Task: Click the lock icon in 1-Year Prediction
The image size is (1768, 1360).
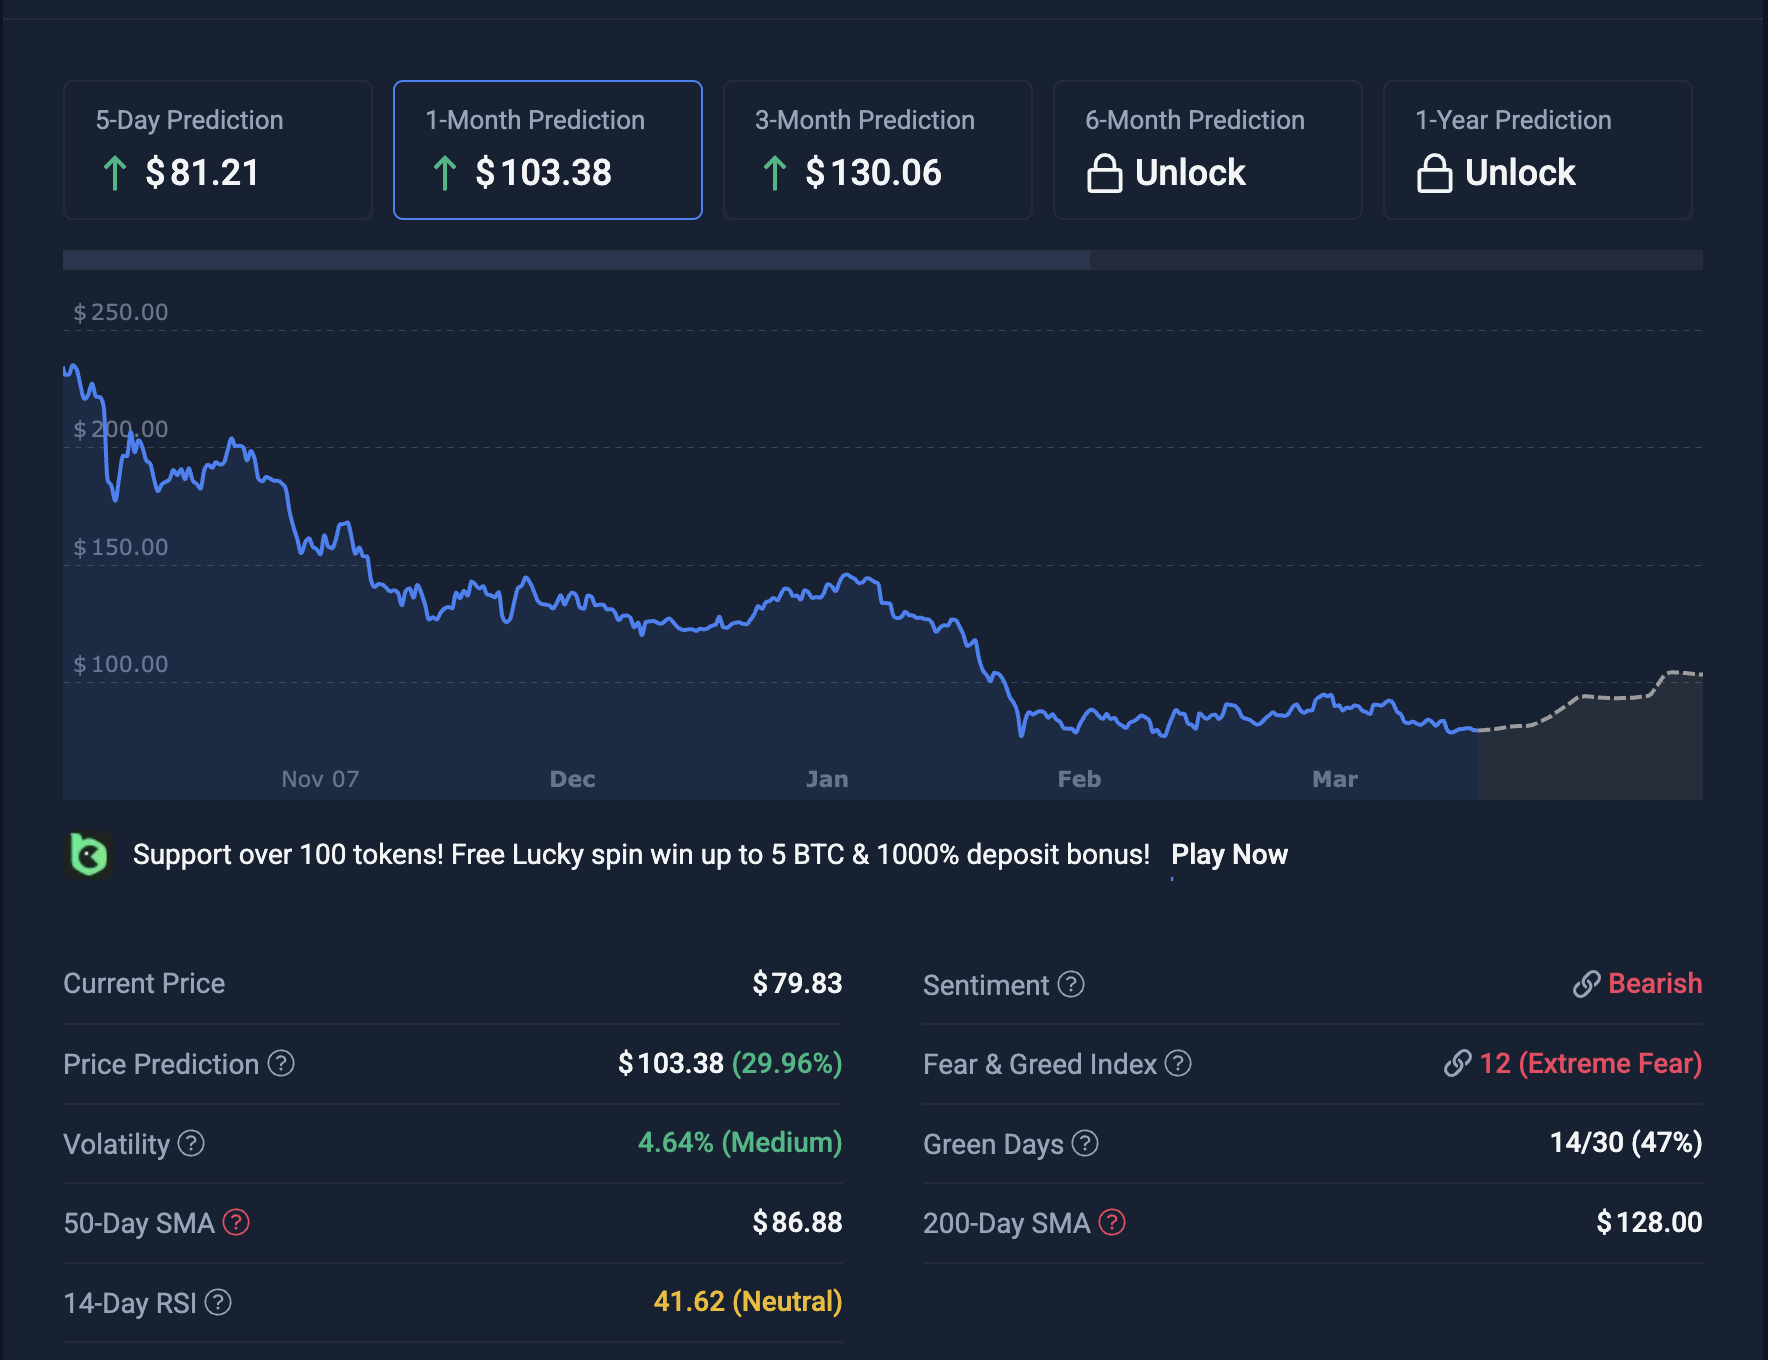Action: click(1434, 173)
